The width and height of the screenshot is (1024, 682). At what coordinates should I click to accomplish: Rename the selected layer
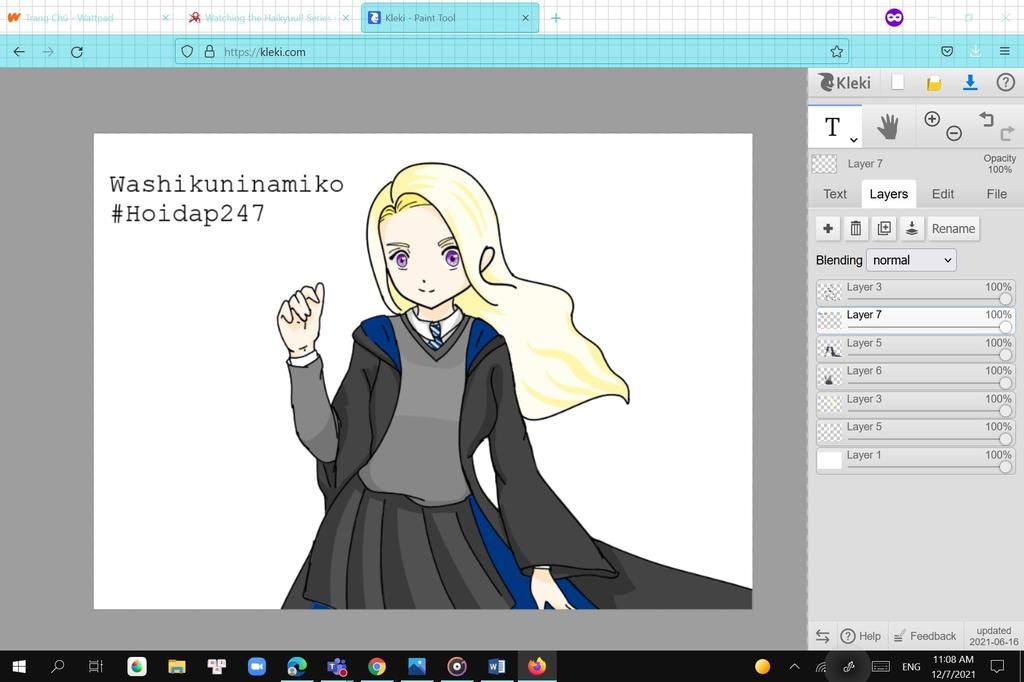pos(953,229)
